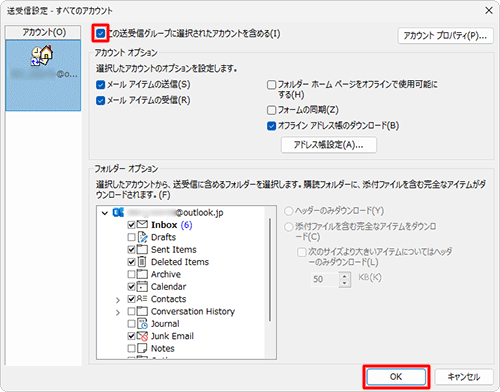This screenshot has height=392, width=500.
Task: Check the Conversation History checkbox
Action: point(131,311)
